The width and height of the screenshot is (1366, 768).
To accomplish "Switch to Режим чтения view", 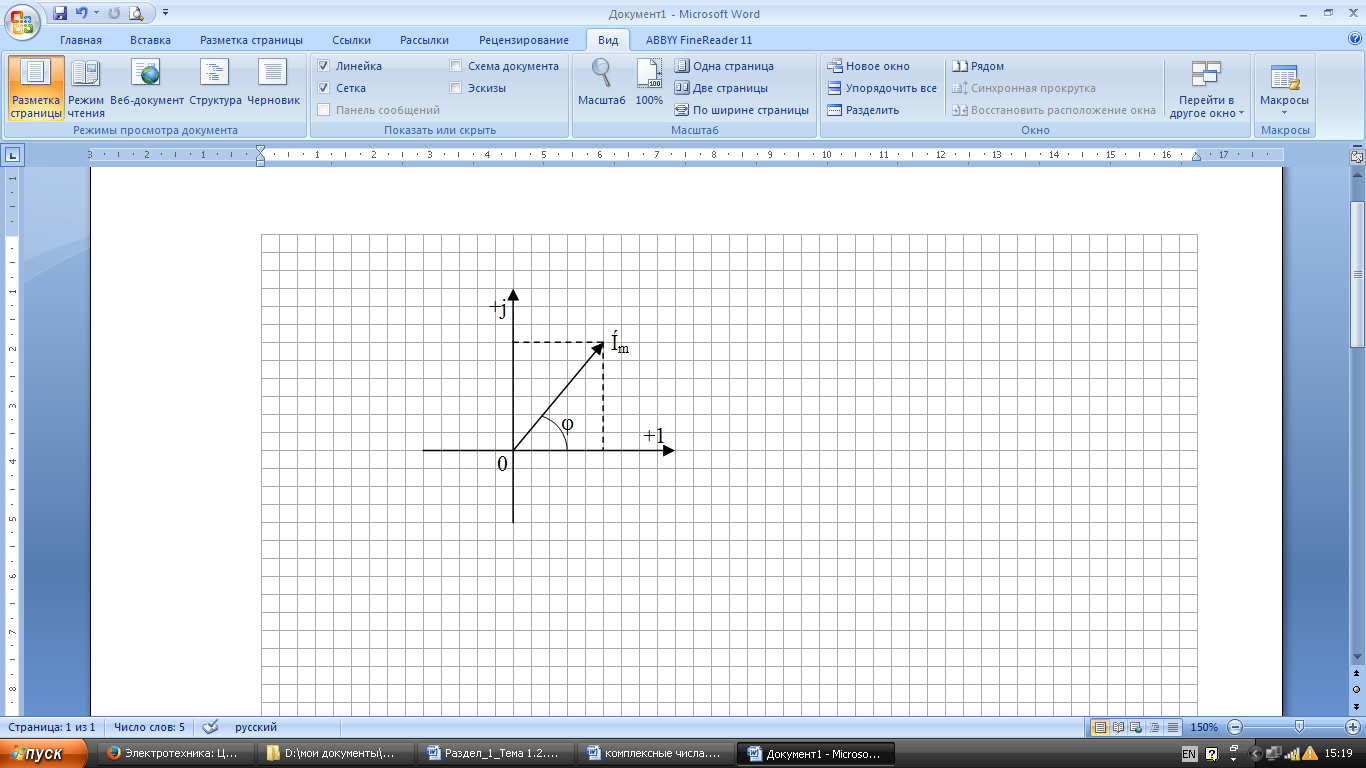I will click(86, 88).
